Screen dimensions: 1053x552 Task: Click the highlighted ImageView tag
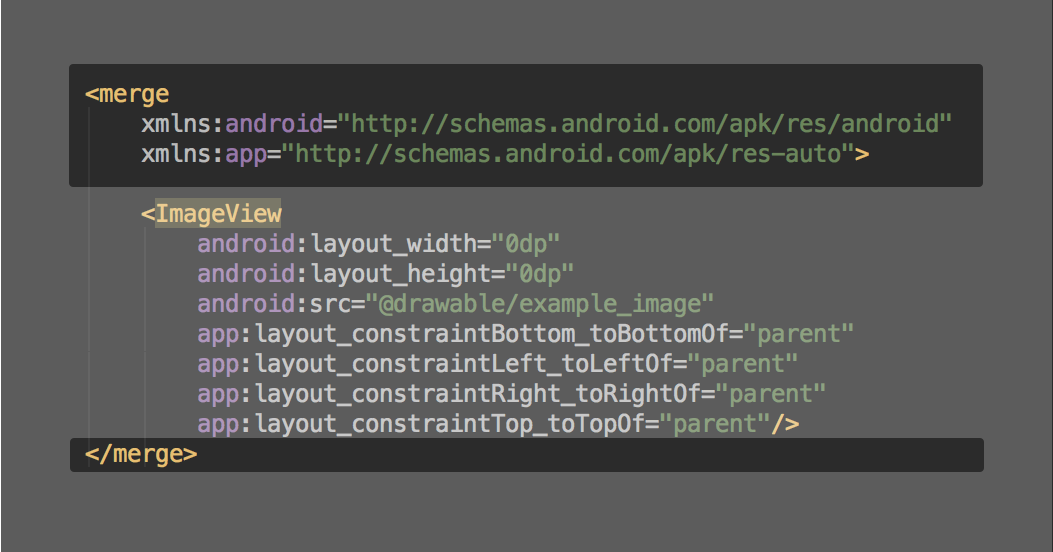(218, 214)
